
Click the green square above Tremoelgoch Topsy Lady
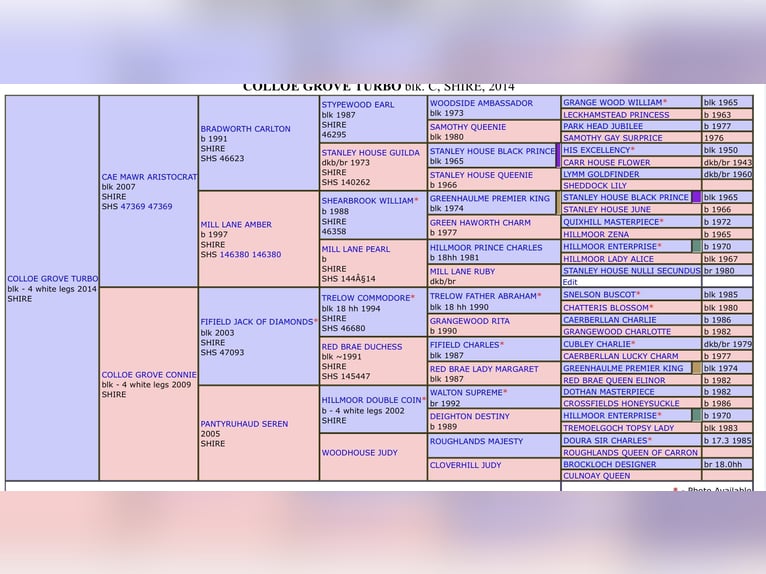click(696, 416)
